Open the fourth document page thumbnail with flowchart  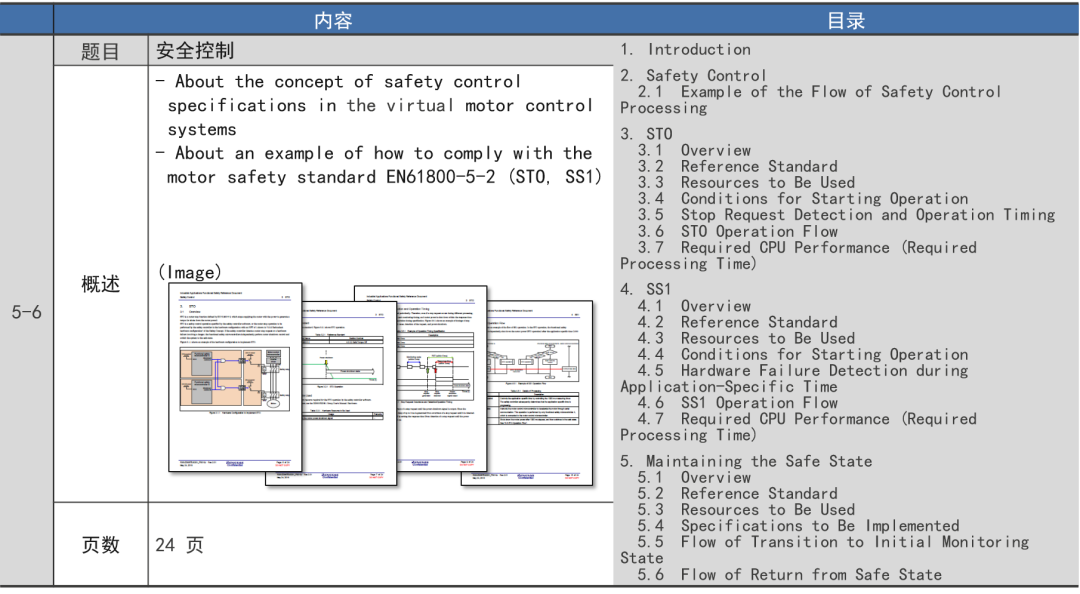click(x=541, y=393)
